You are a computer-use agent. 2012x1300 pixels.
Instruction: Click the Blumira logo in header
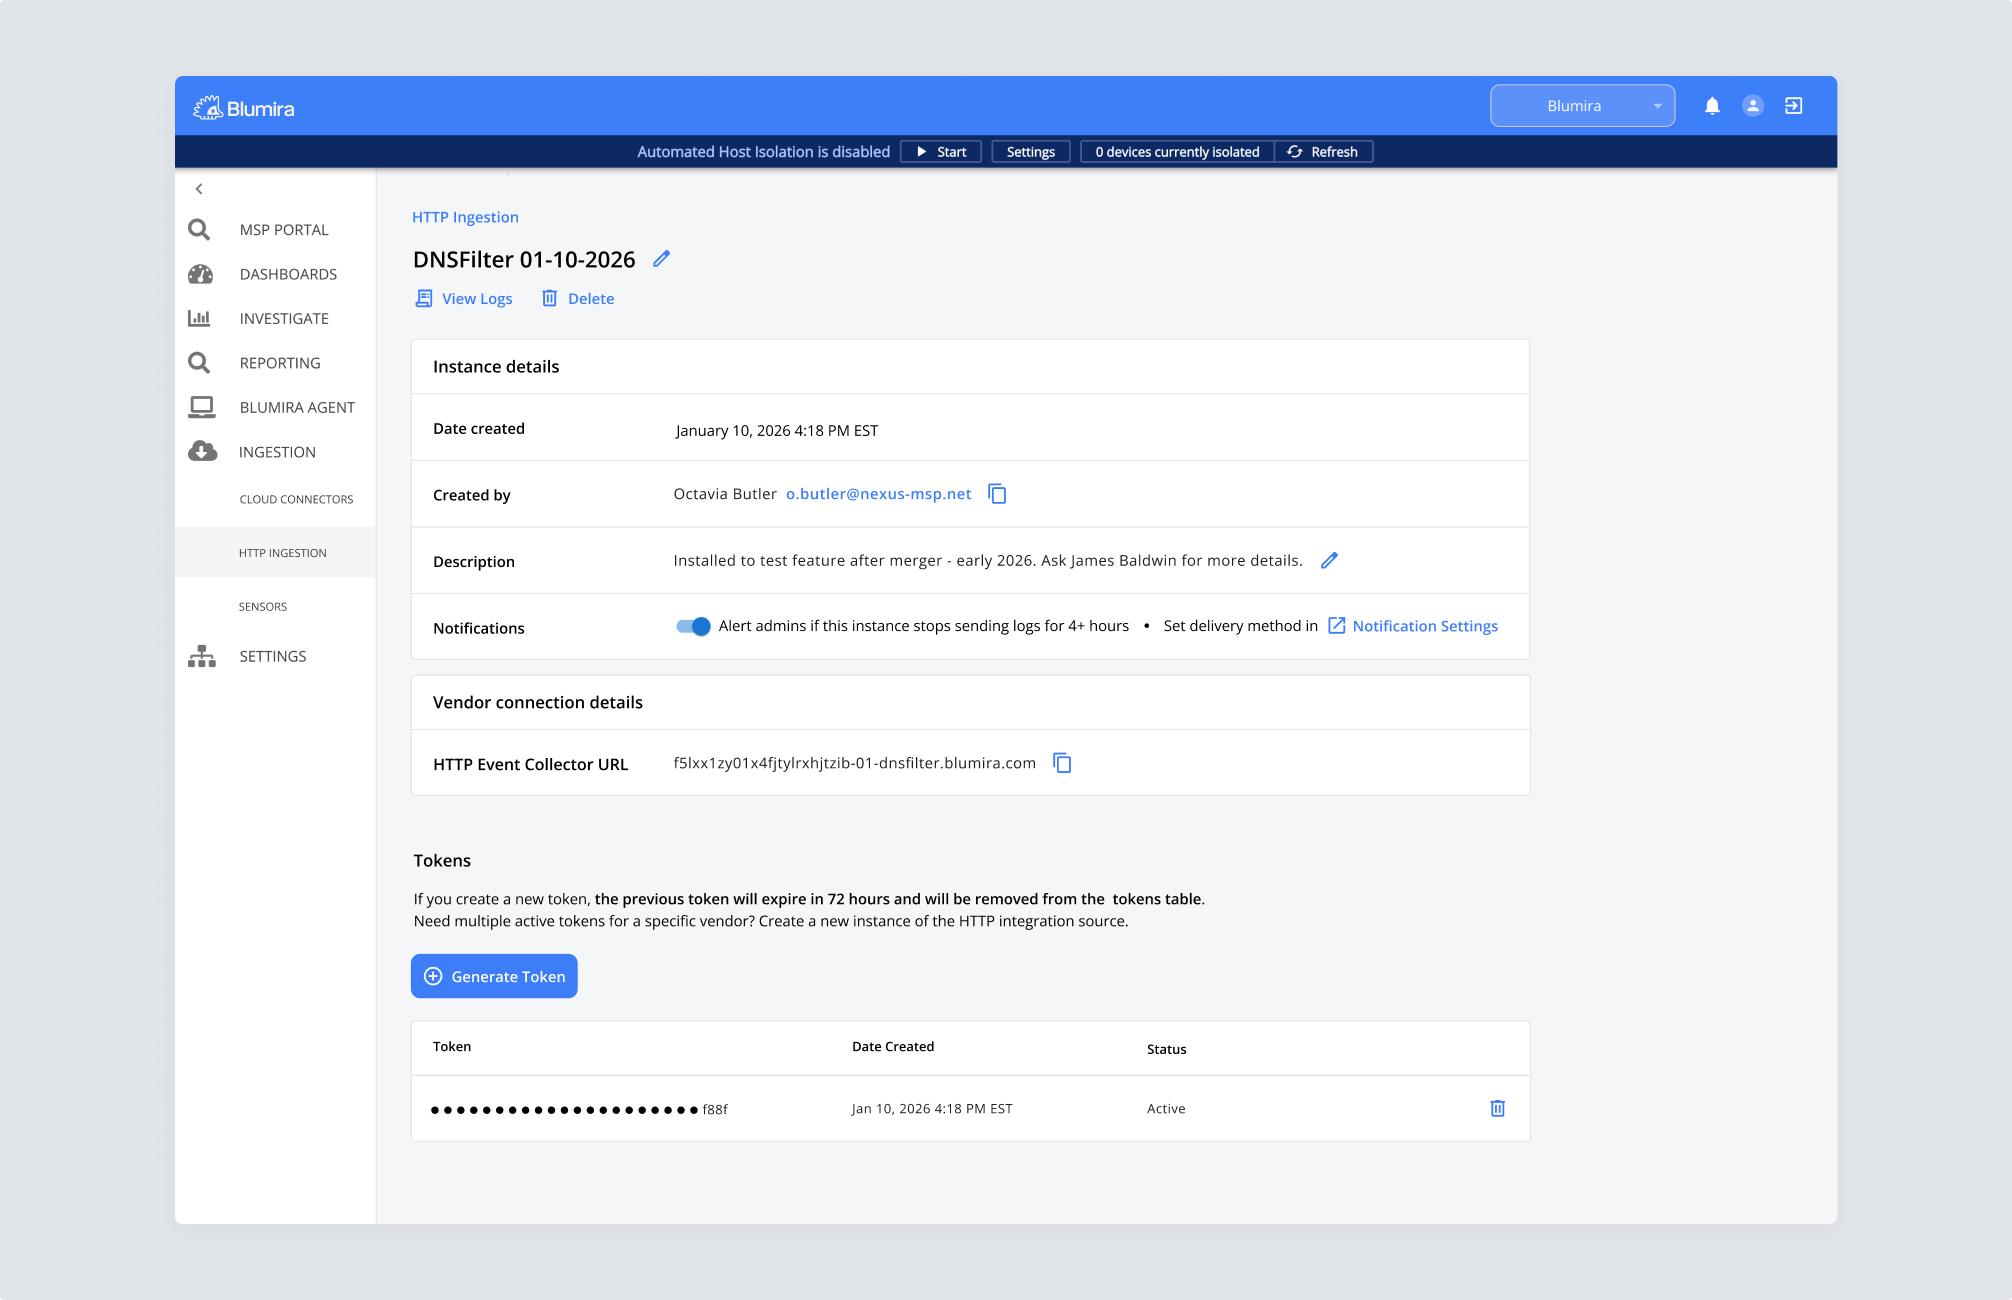pos(243,108)
